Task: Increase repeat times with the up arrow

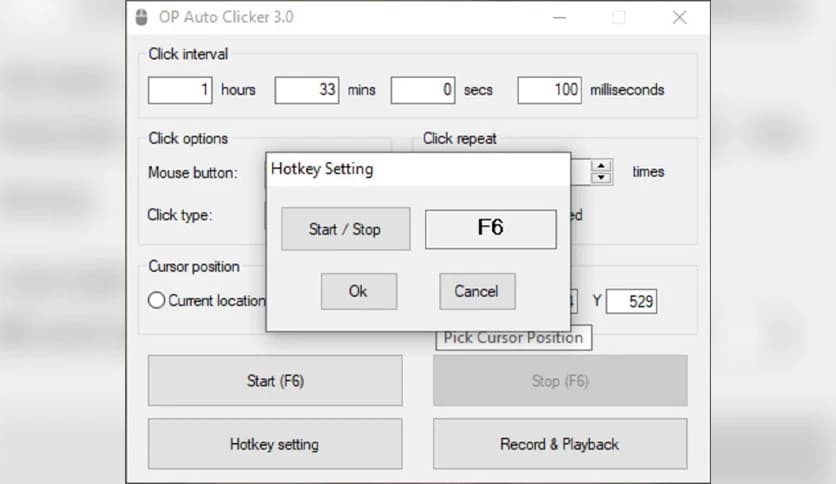Action: point(601,165)
